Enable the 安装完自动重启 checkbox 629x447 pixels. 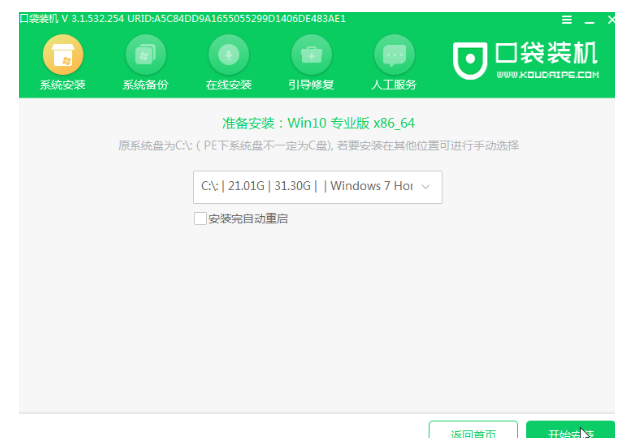tap(200, 218)
